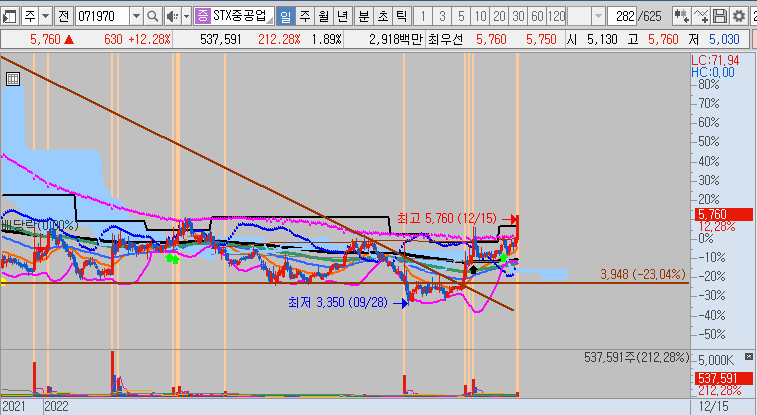Open chart settings gear icon
Image resolution: width=757 pixels, height=415 pixels.
tap(739, 16)
